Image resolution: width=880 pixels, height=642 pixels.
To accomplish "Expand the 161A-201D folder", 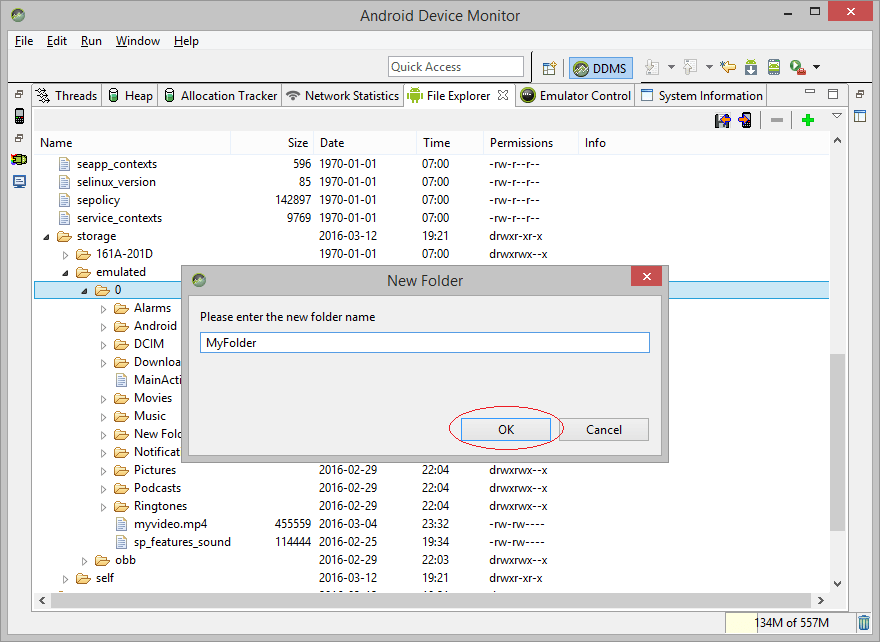I will coord(65,255).
